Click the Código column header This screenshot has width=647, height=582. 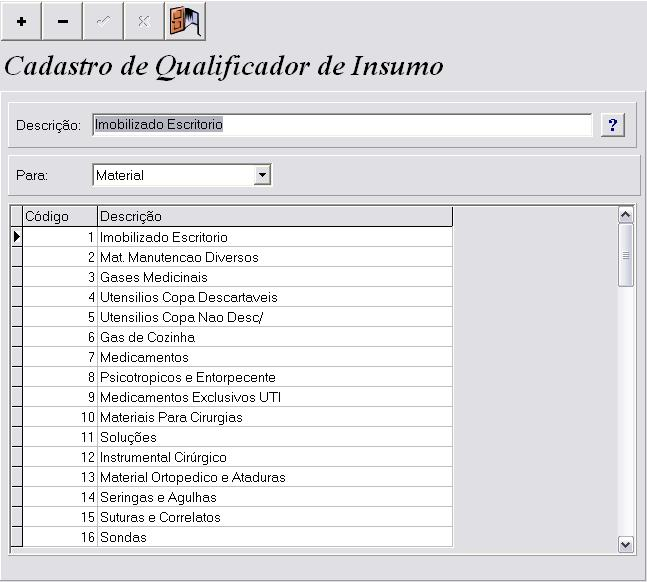tap(60, 217)
